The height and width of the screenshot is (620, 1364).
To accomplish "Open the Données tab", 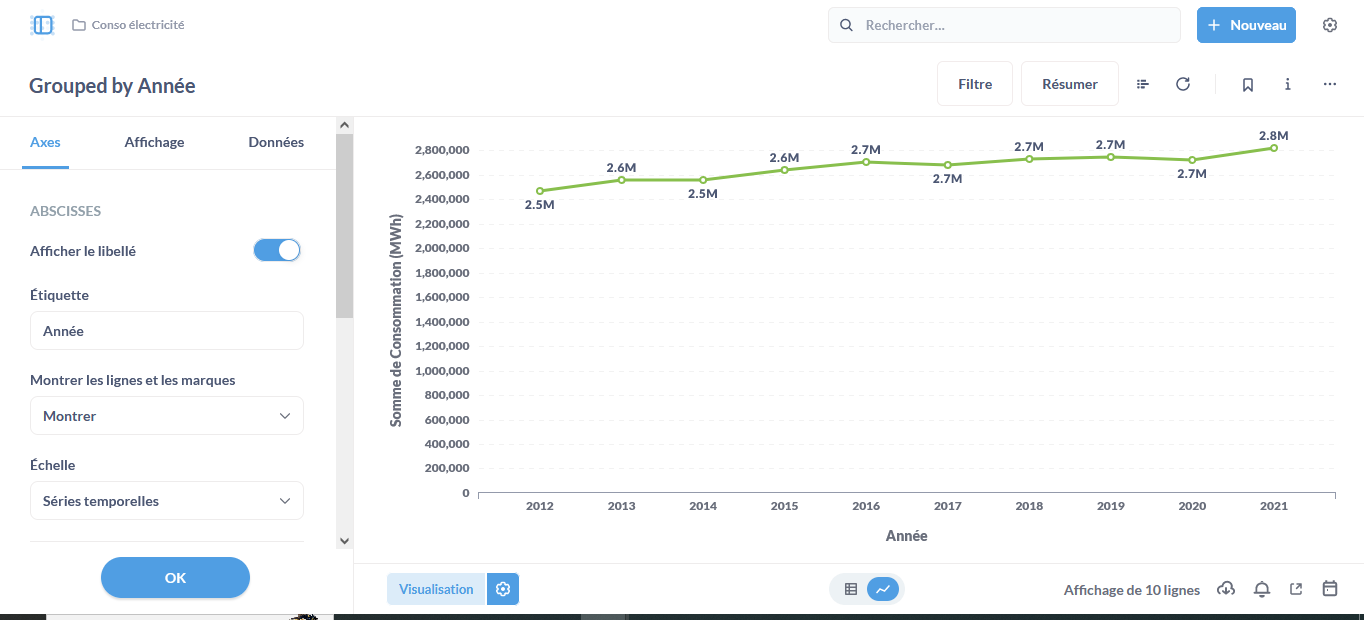I will (x=276, y=142).
